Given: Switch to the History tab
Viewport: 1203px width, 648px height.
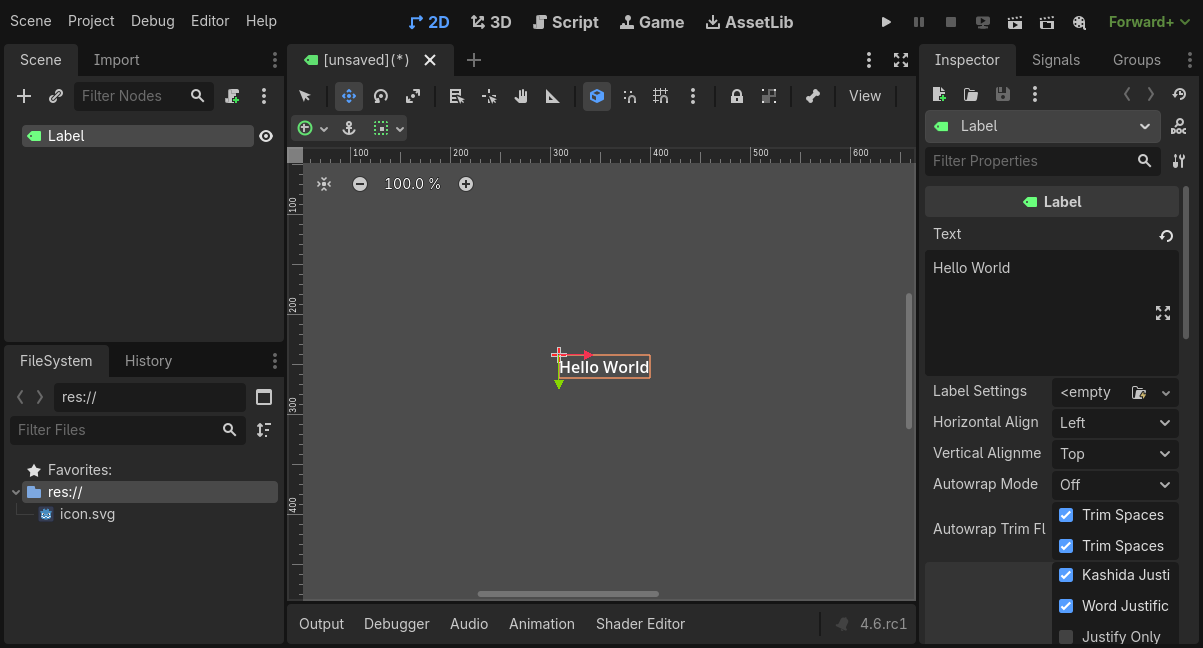Looking at the screenshot, I should (148, 360).
